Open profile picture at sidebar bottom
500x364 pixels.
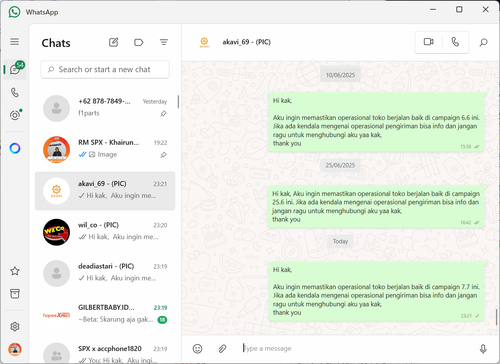tap(15, 349)
